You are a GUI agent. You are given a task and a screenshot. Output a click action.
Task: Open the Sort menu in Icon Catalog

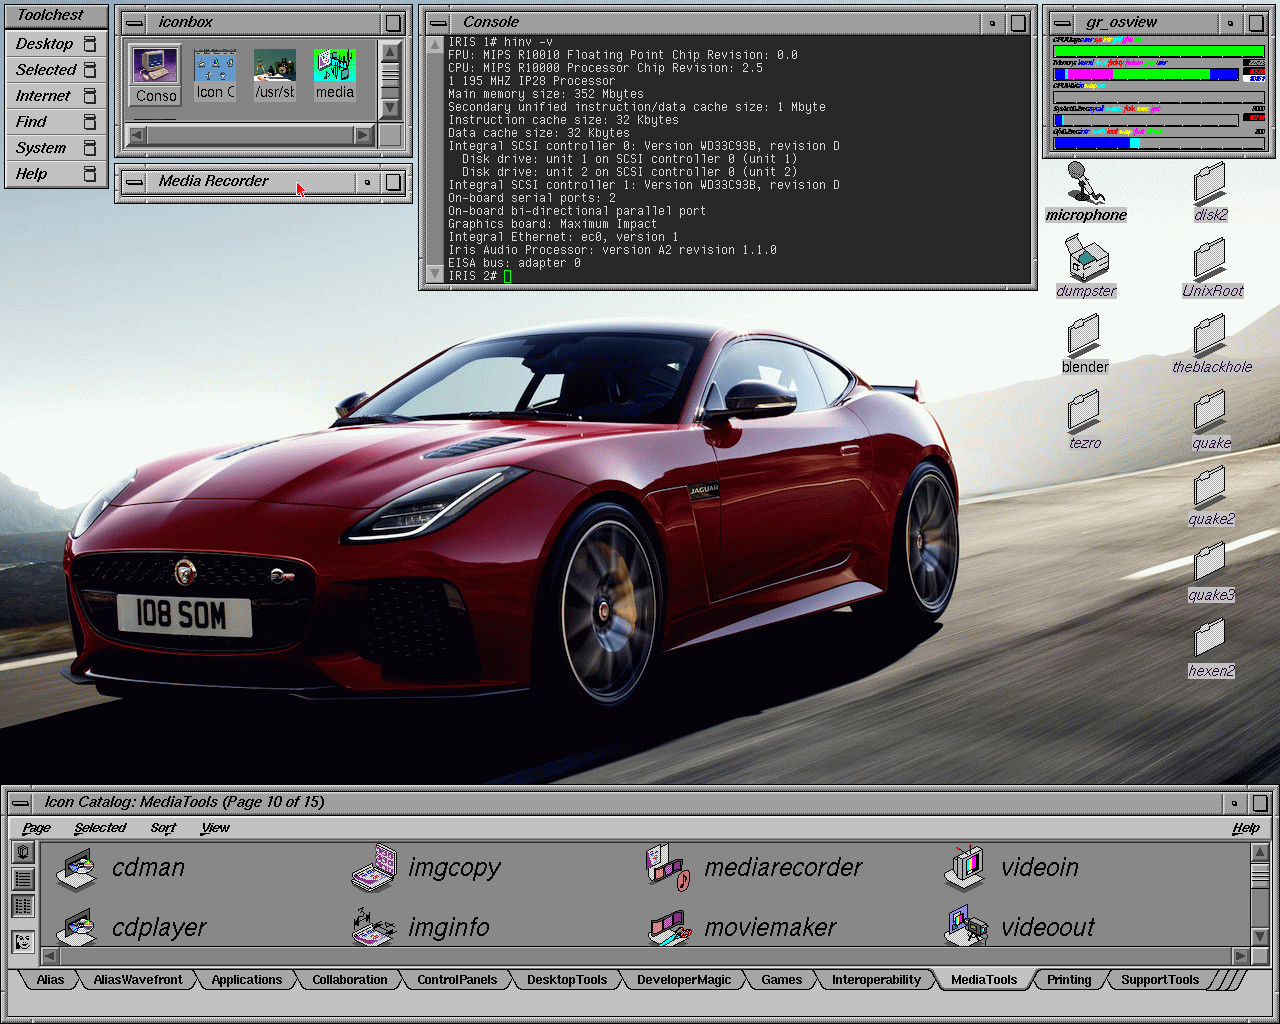coord(163,828)
